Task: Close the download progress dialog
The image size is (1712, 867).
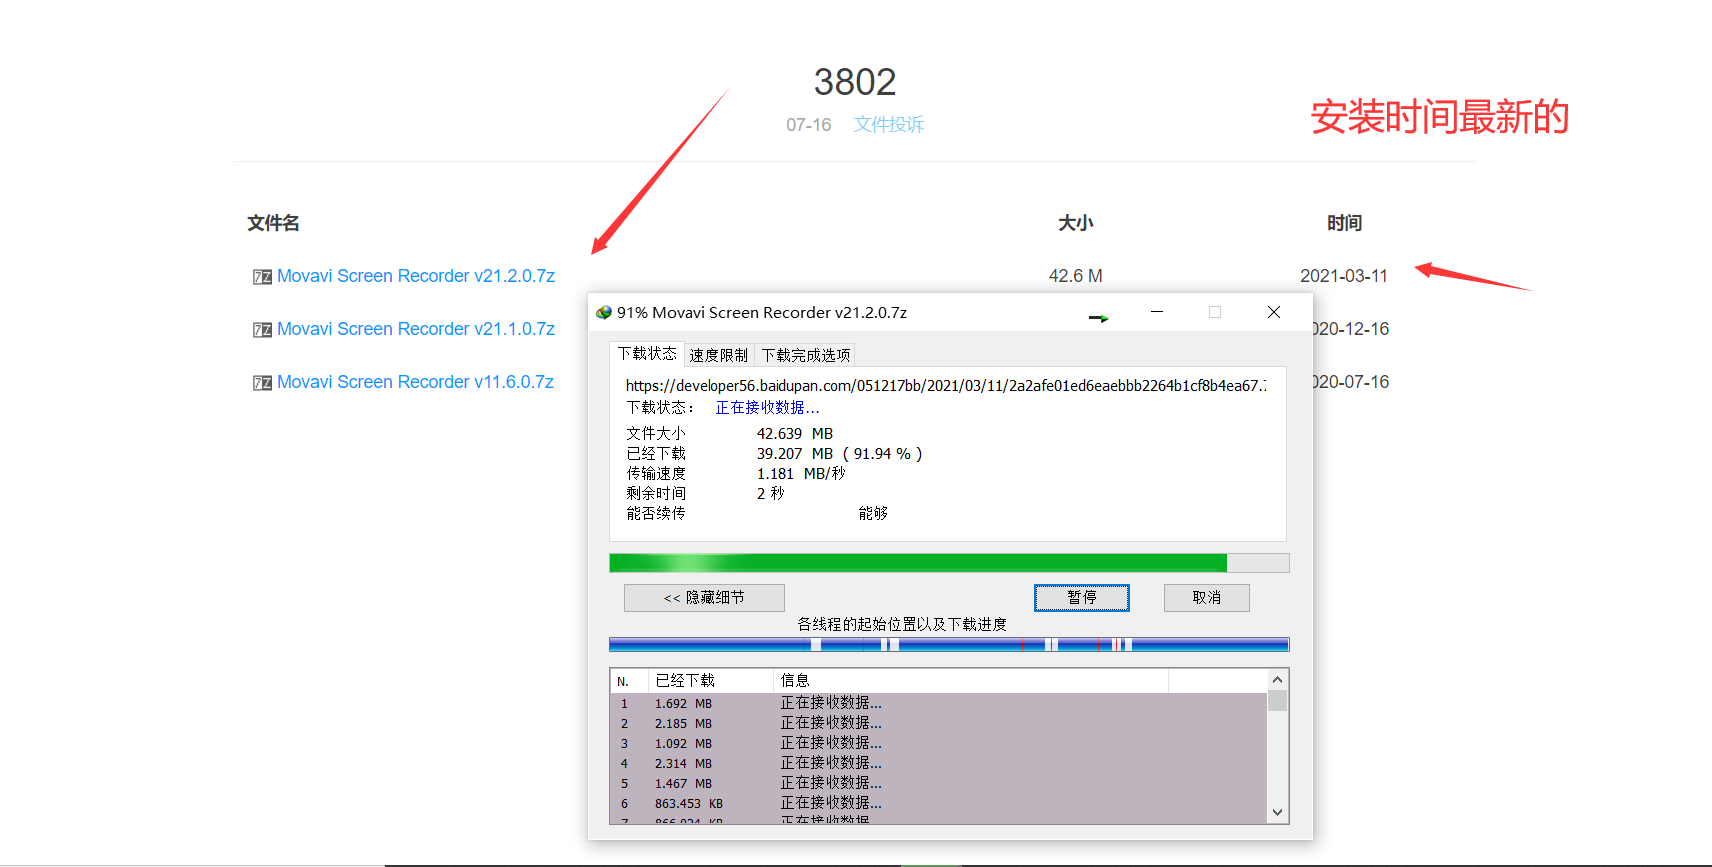Action: (1274, 312)
